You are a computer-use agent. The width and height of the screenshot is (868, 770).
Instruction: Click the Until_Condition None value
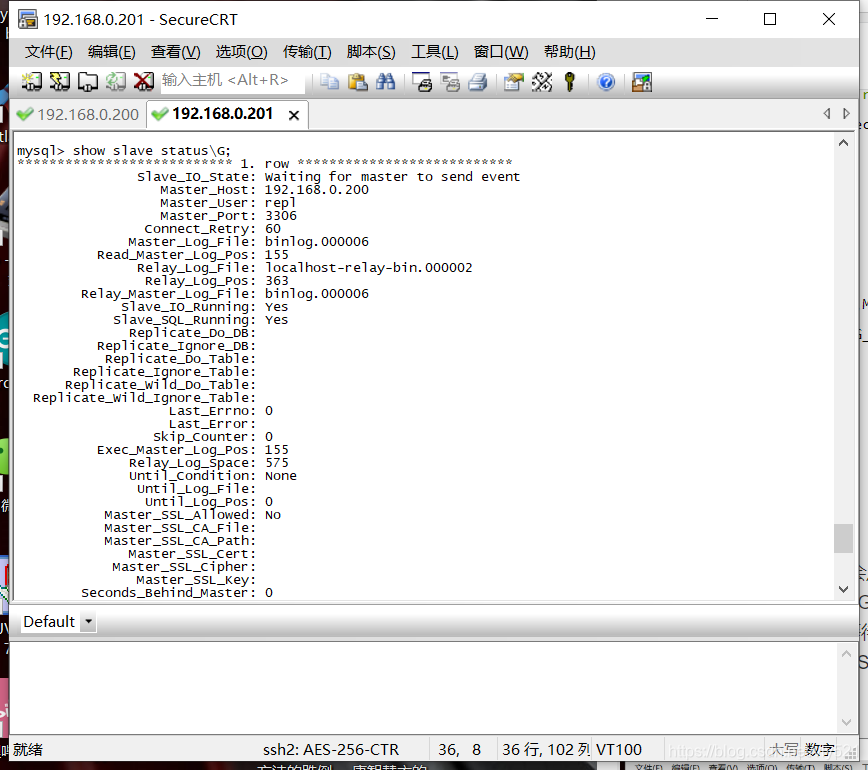[x=280, y=476]
